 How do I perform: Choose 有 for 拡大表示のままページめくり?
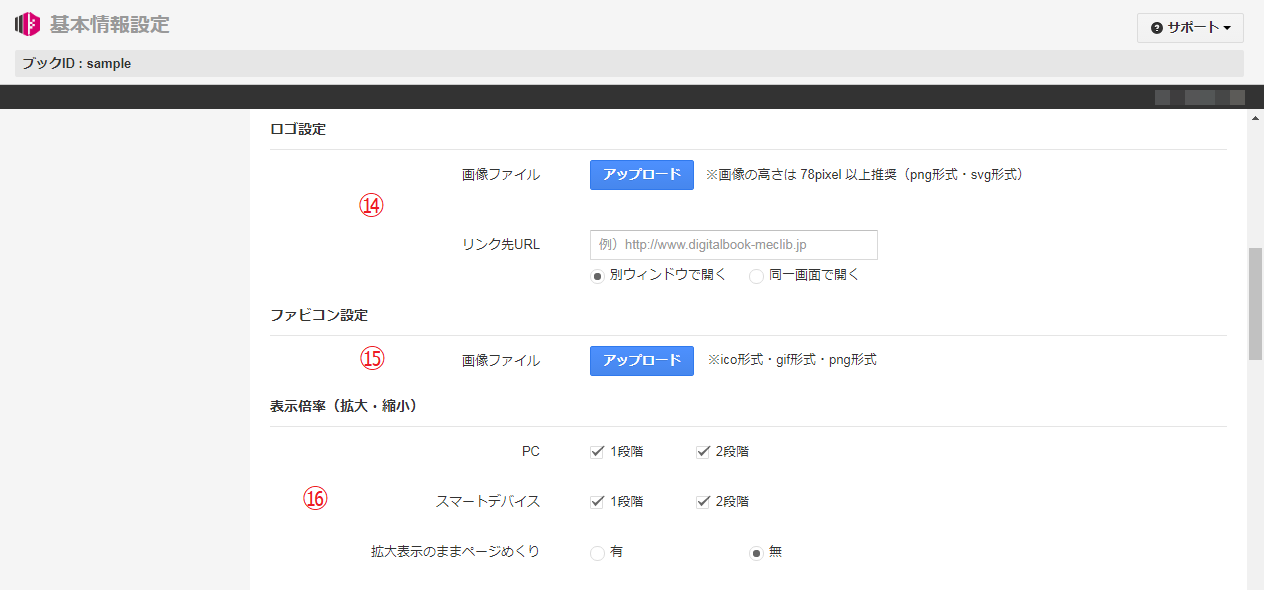coord(598,553)
